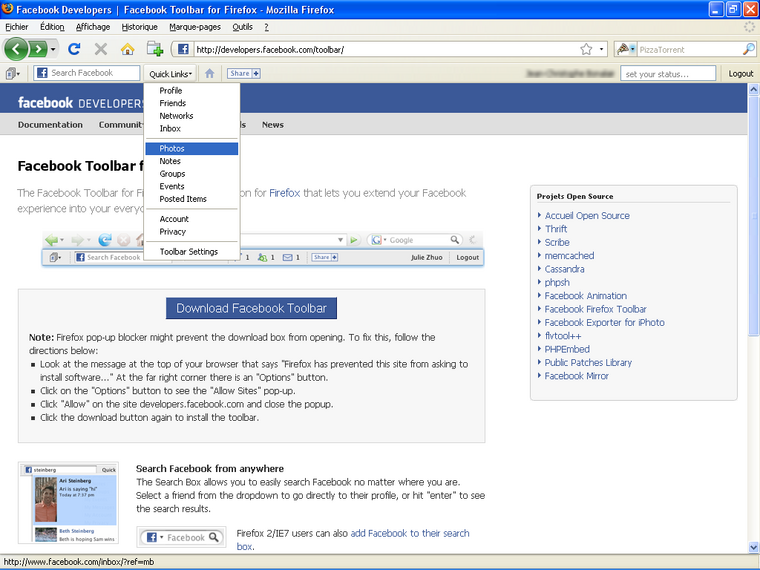This screenshot has width=760, height=570.
Task: Click the Share button in toolbar
Action: coord(244,73)
